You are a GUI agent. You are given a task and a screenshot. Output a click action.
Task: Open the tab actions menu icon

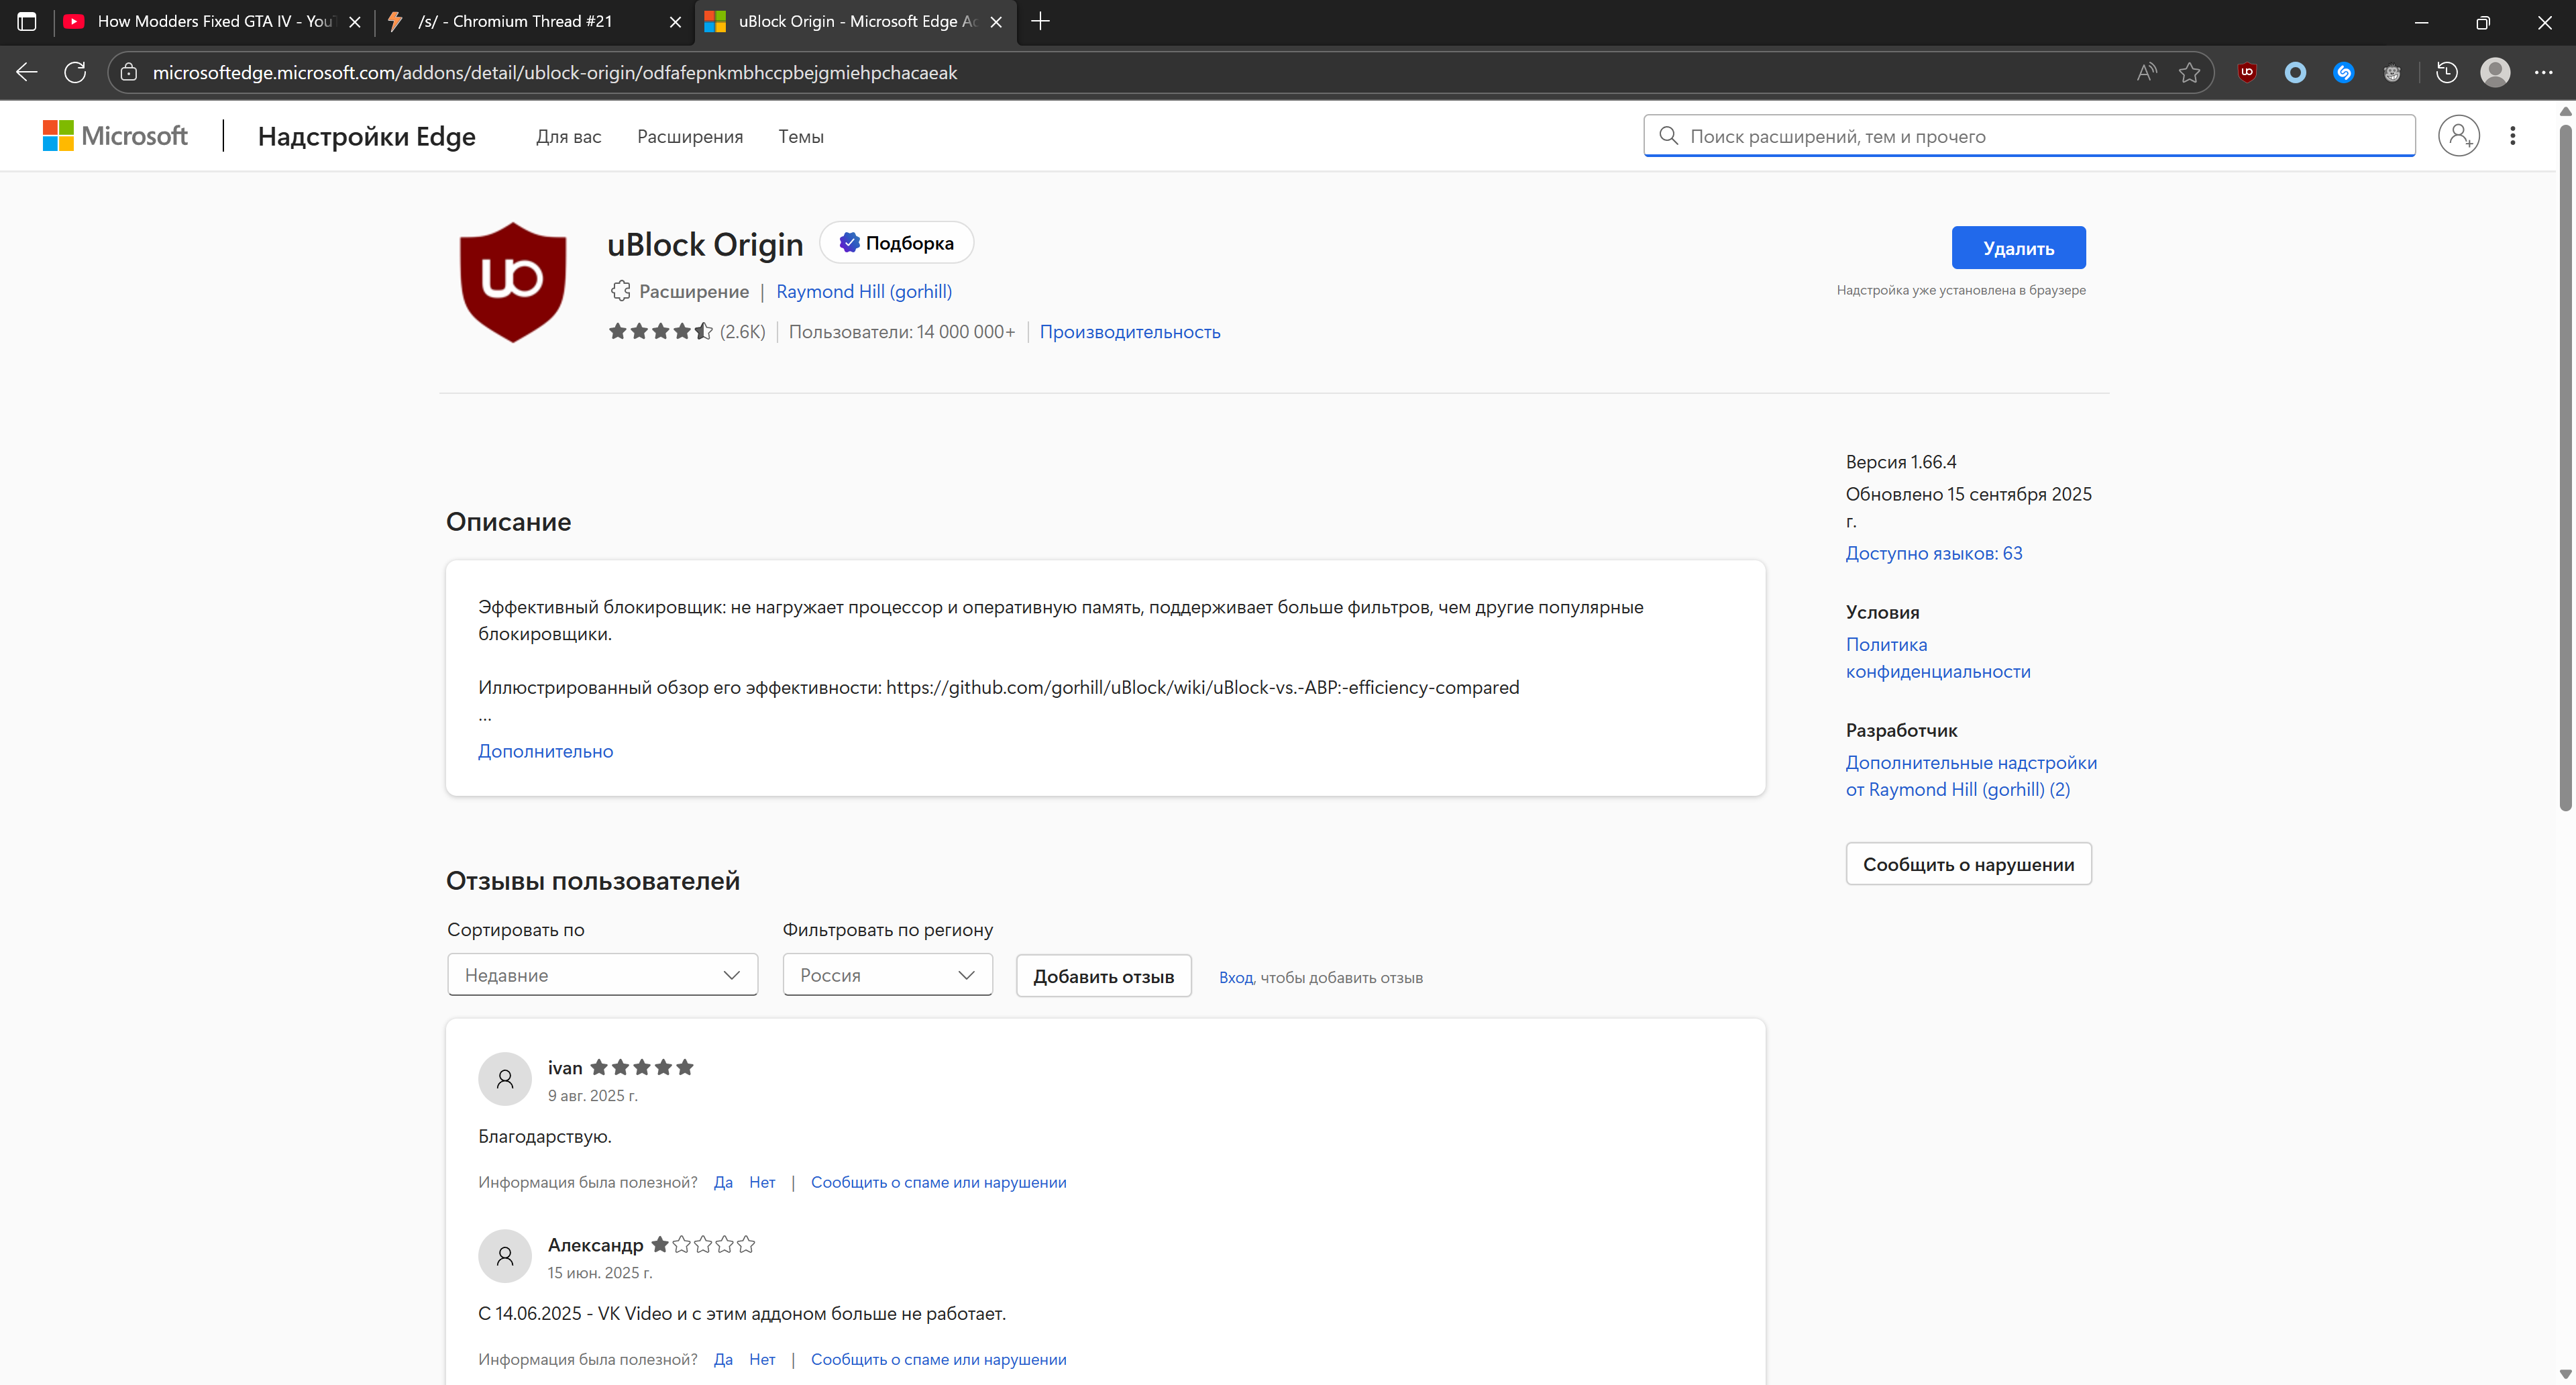point(27,21)
